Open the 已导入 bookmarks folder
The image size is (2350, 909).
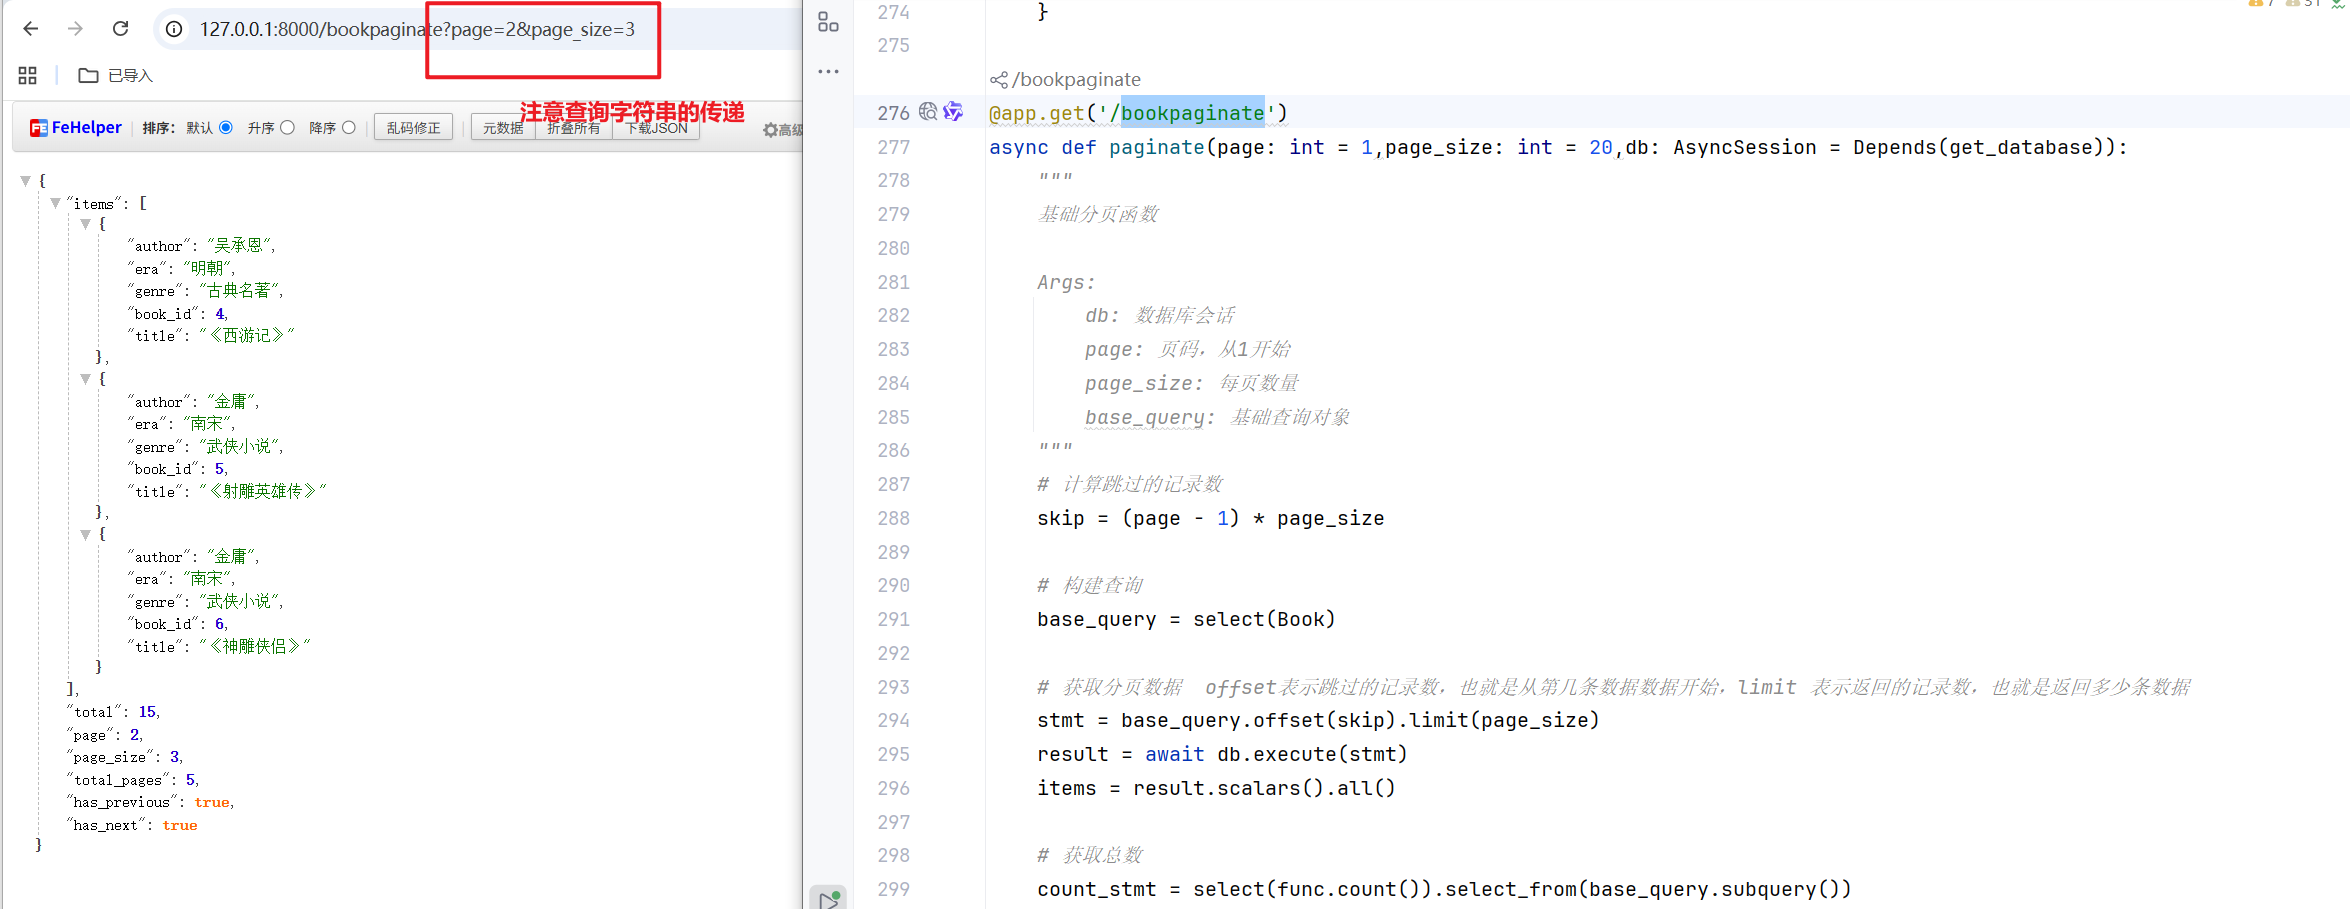(x=116, y=76)
